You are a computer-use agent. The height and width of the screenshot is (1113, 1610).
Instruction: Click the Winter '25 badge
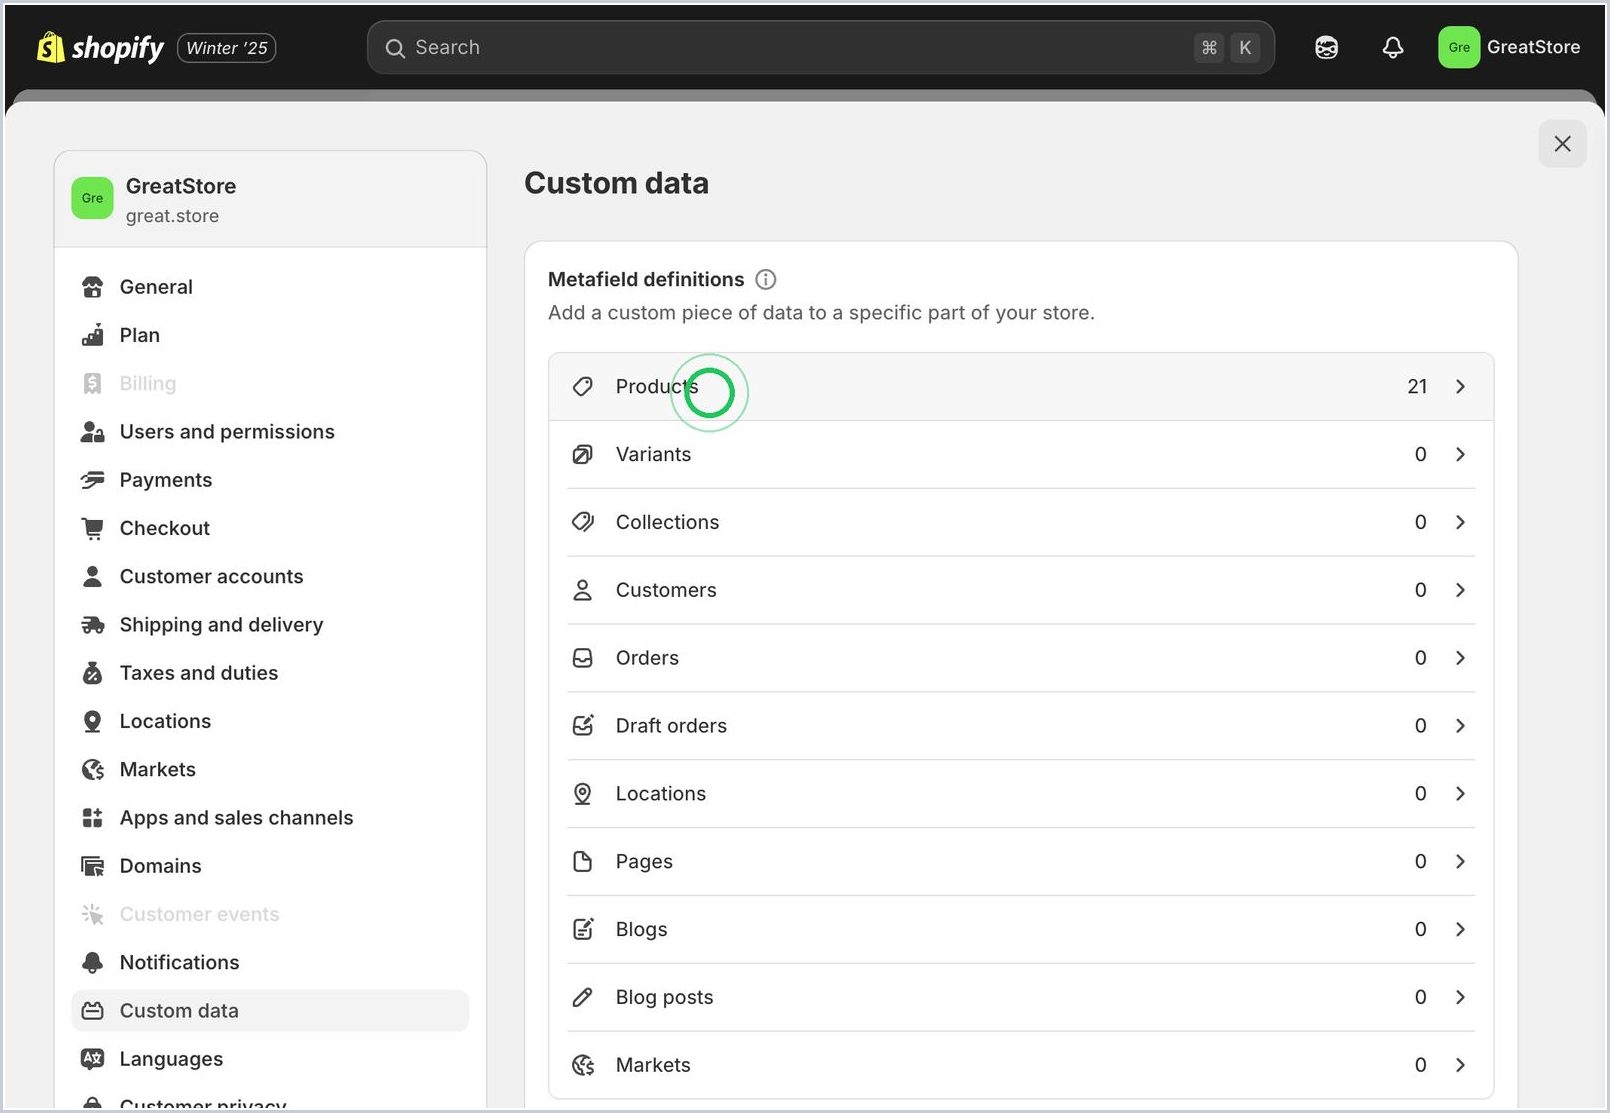click(x=227, y=48)
